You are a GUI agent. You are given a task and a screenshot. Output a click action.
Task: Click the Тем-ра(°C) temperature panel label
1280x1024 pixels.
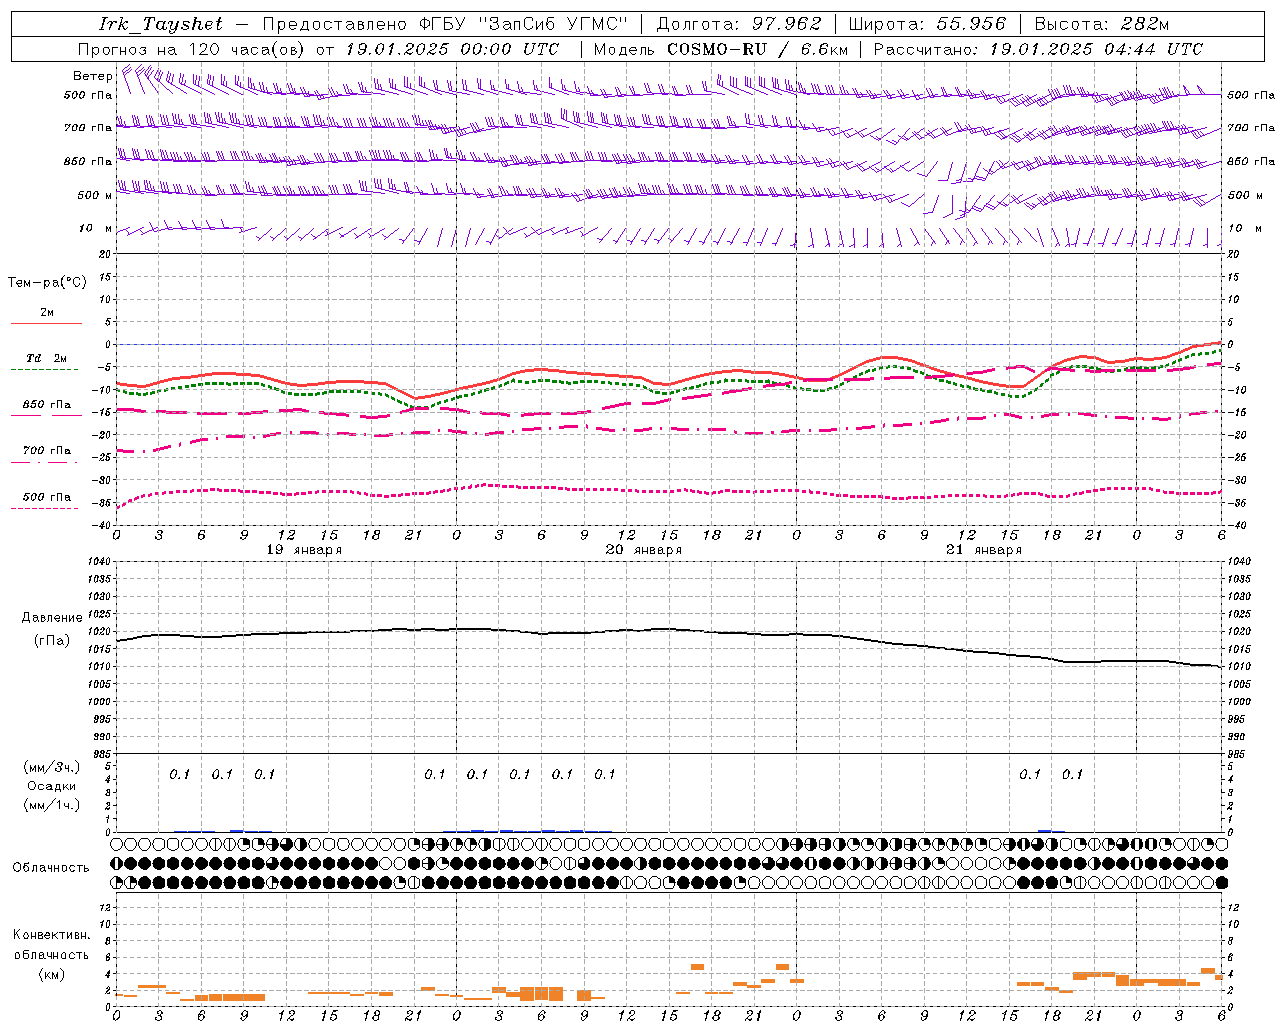pyautogui.click(x=47, y=283)
